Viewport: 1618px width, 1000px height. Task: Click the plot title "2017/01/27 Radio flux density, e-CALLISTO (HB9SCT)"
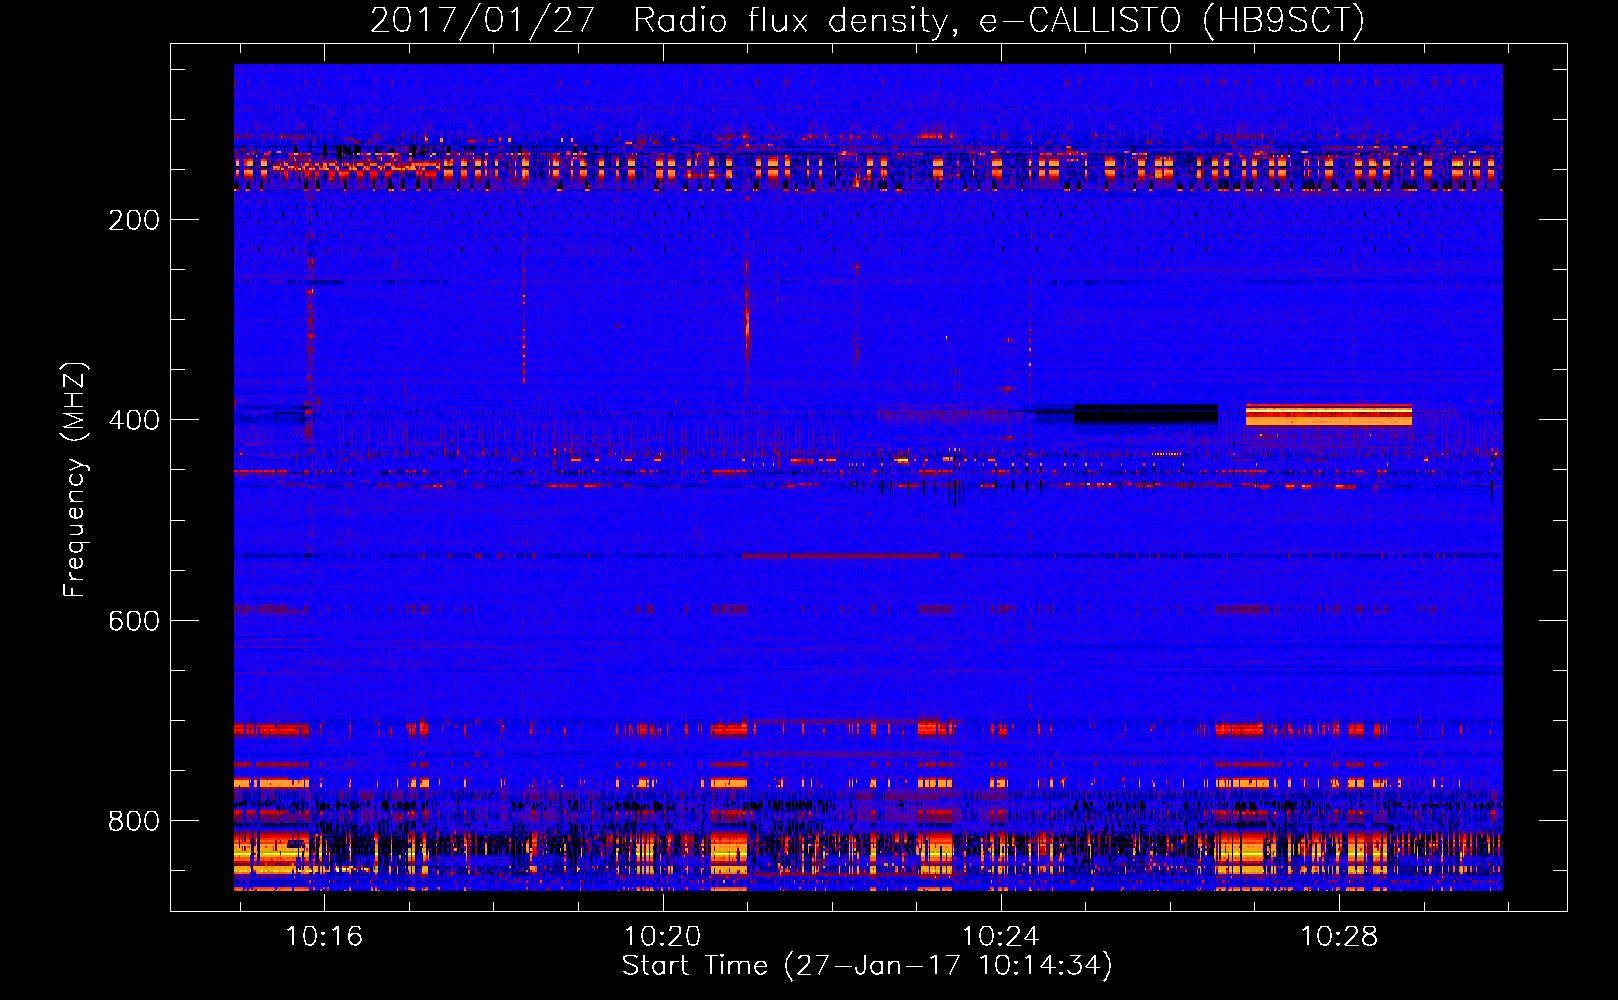point(867,20)
